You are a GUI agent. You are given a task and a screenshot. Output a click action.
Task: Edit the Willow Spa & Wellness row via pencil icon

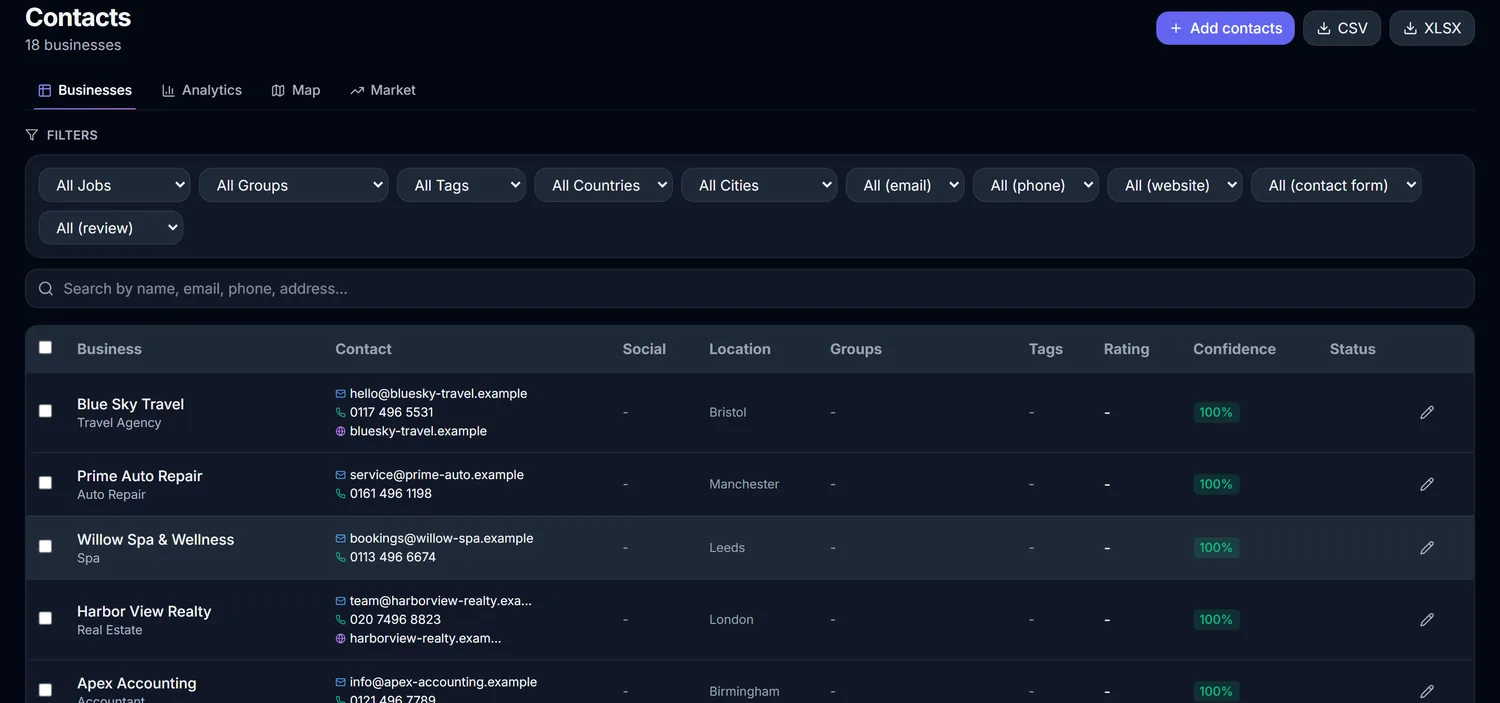pos(1427,548)
